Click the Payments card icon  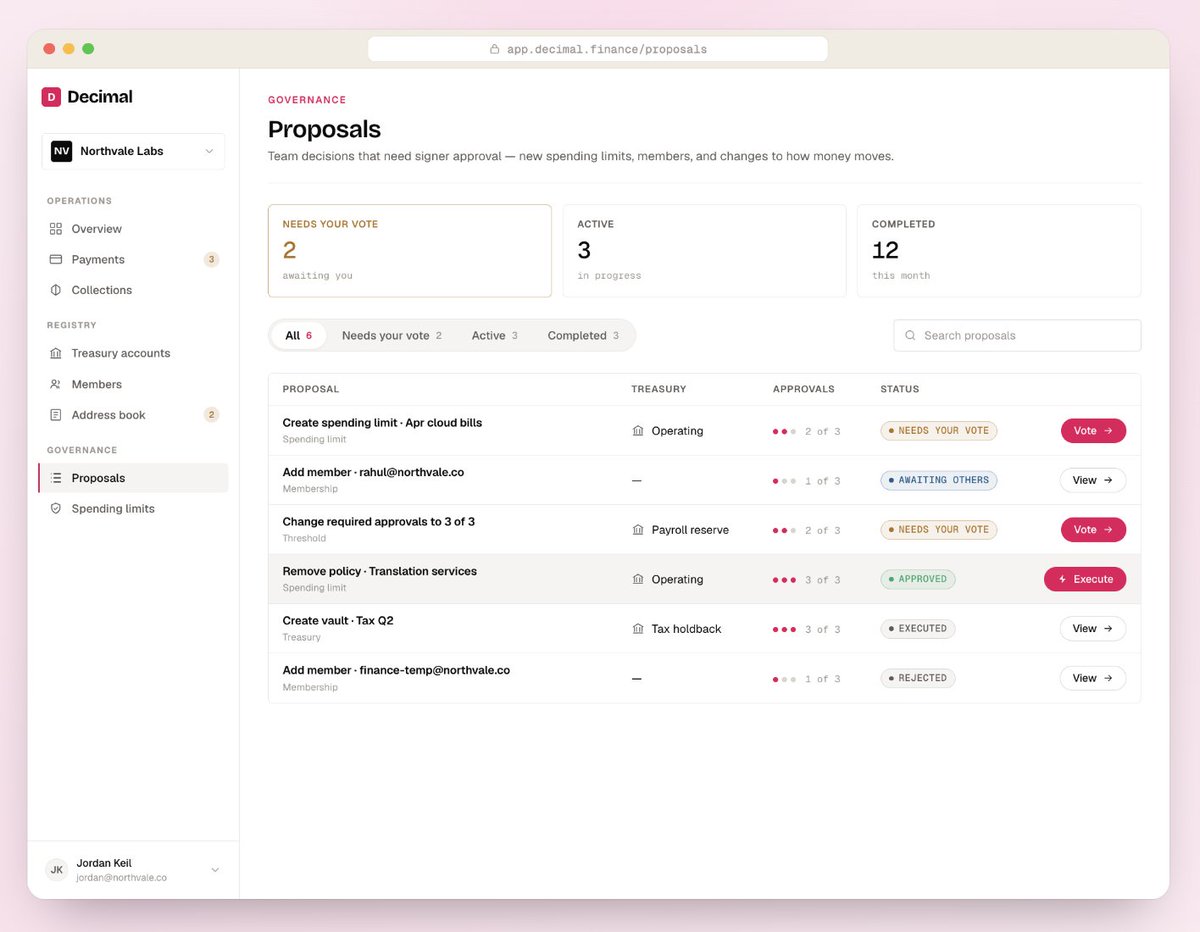[x=56, y=259]
